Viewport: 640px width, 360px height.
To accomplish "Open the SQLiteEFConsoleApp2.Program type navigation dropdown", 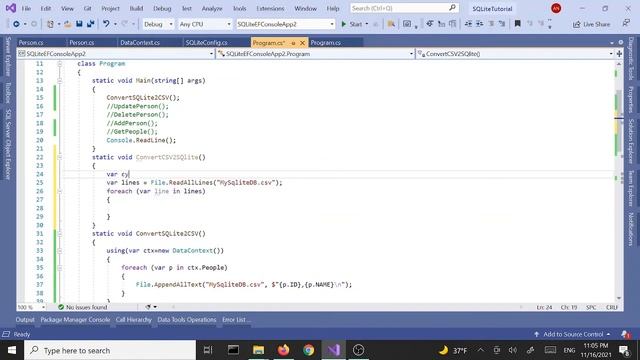I will click(x=315, y=53).
